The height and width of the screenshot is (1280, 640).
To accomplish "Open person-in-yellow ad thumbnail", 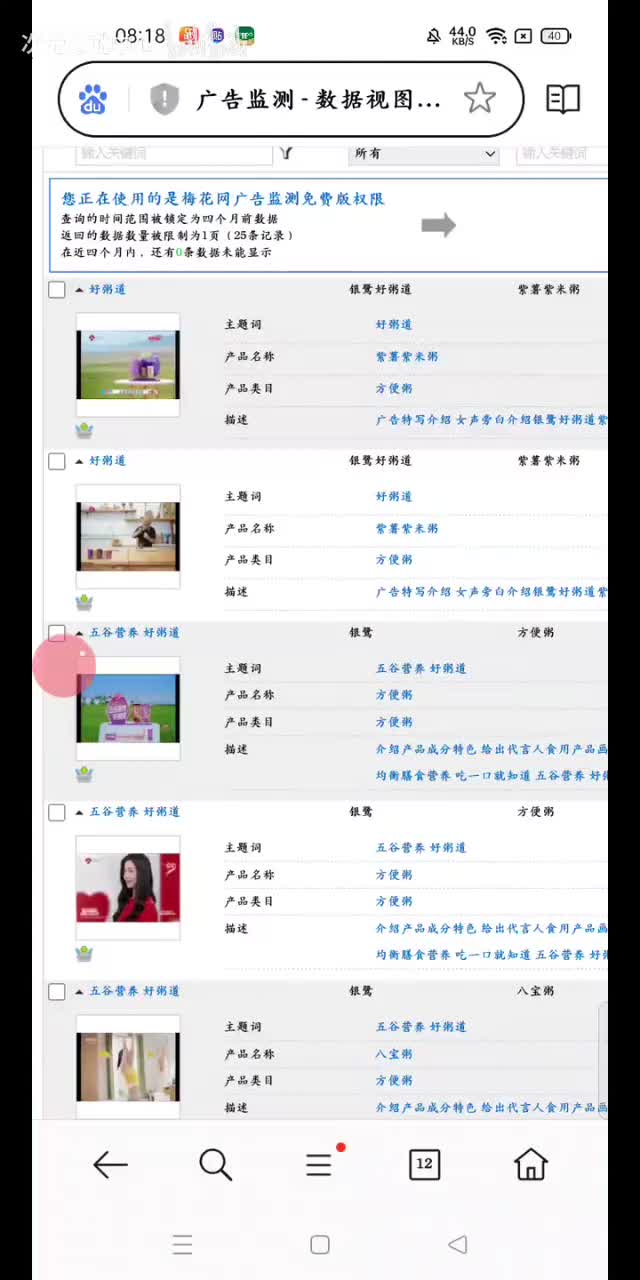I will pos(128,1067).
